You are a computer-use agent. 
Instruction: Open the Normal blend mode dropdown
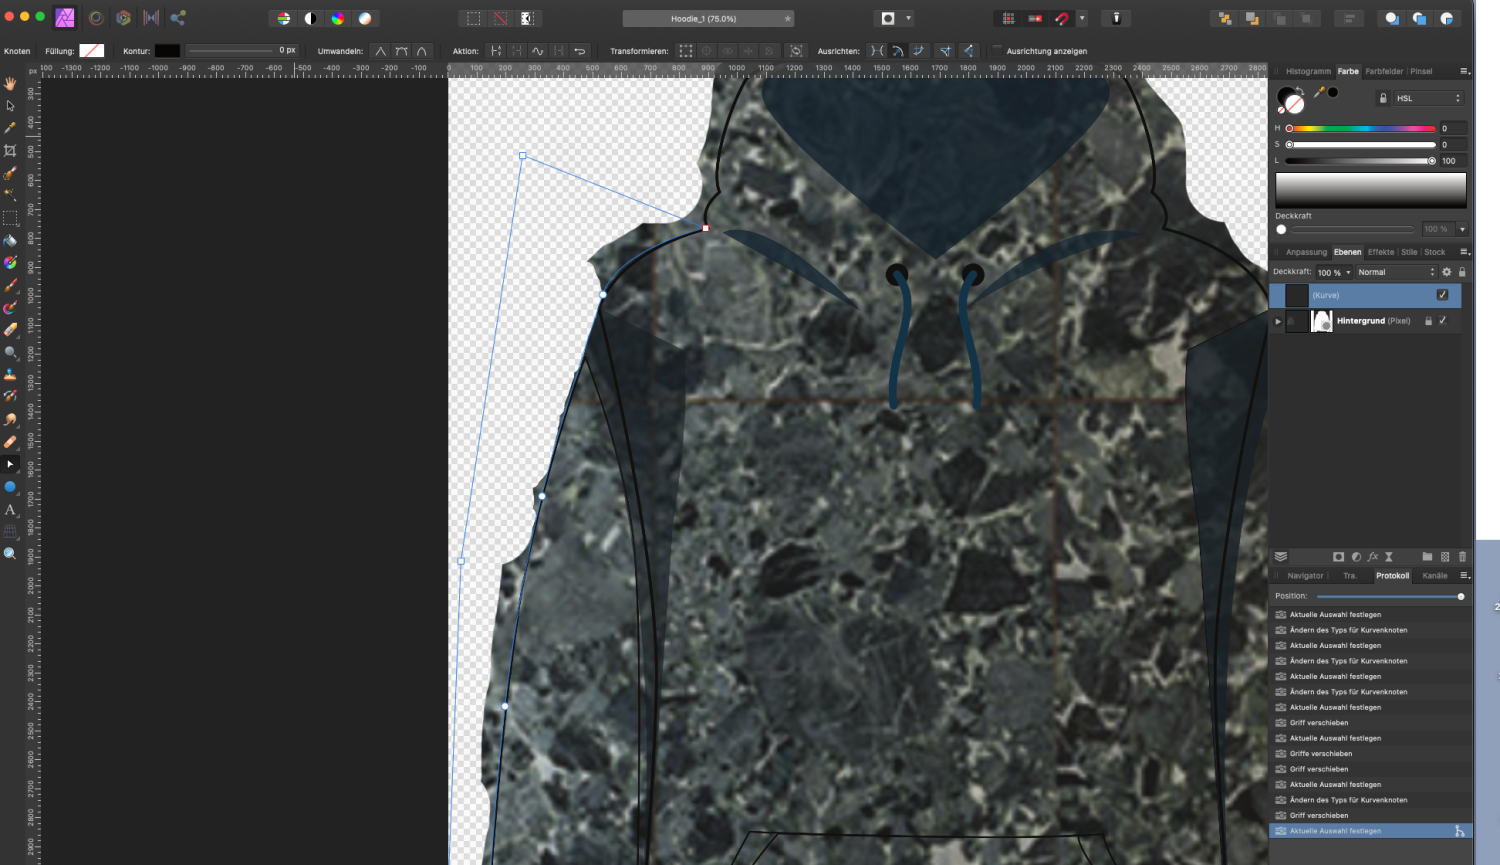[1395, 272]
